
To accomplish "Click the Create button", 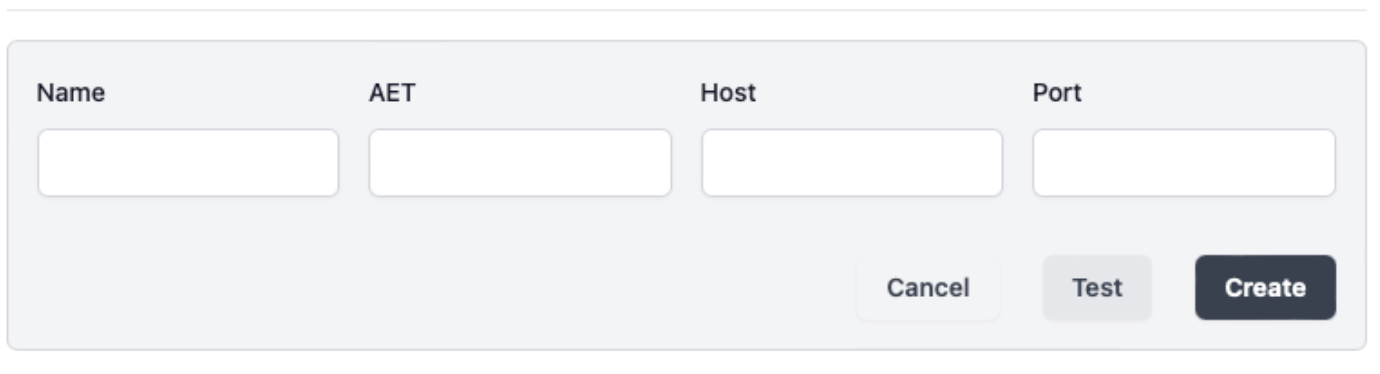I will (x=1265, y=288).
